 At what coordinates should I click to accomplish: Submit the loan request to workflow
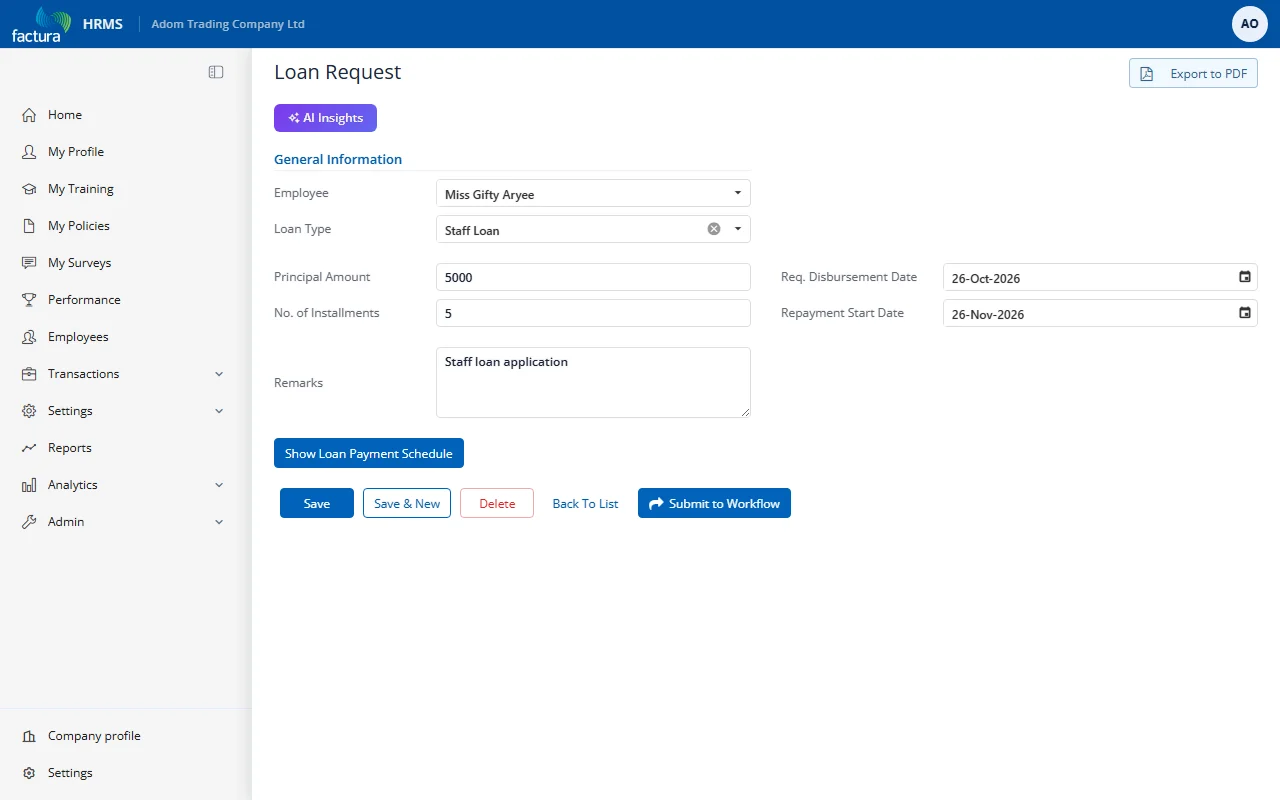714,503
